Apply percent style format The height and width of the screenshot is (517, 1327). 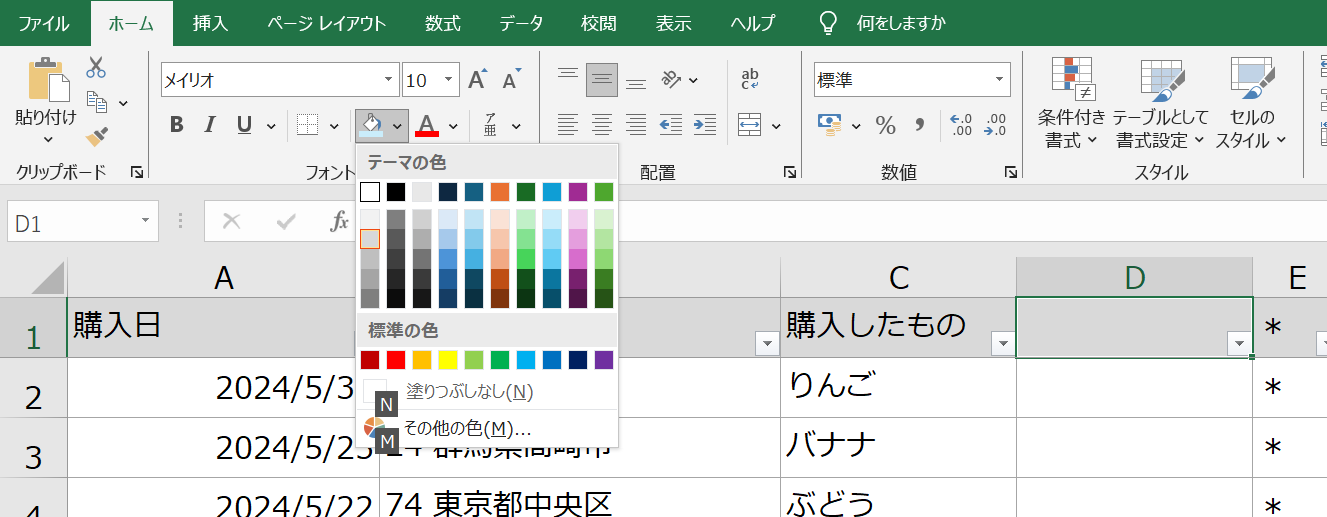[885, 125]
